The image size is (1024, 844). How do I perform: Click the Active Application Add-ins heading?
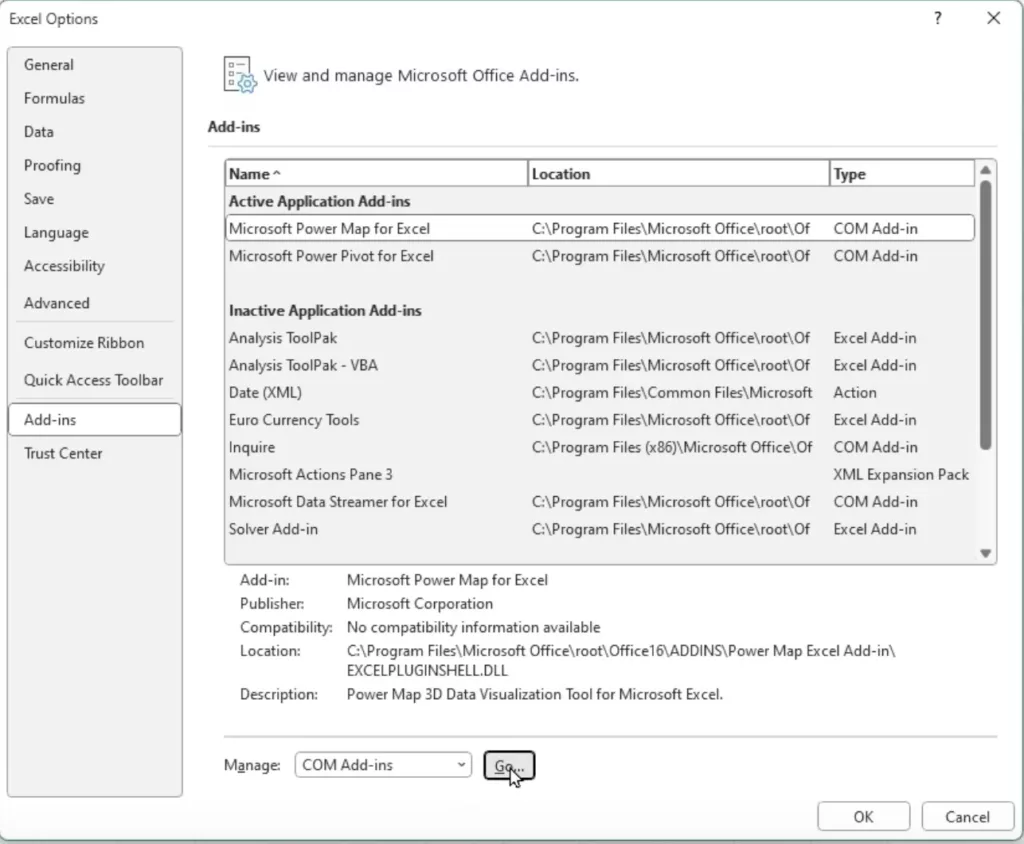319,201
